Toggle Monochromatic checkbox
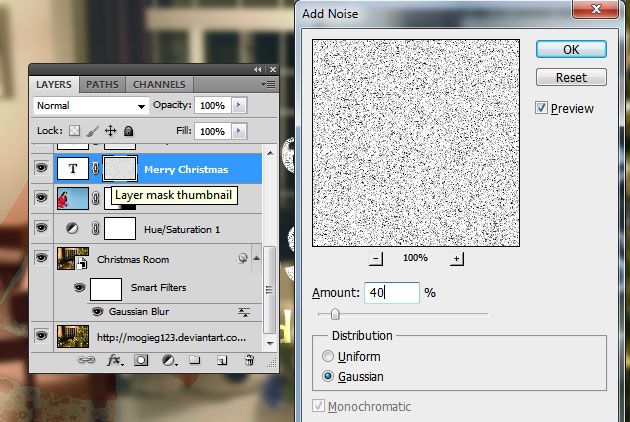 tap(319, 406)
